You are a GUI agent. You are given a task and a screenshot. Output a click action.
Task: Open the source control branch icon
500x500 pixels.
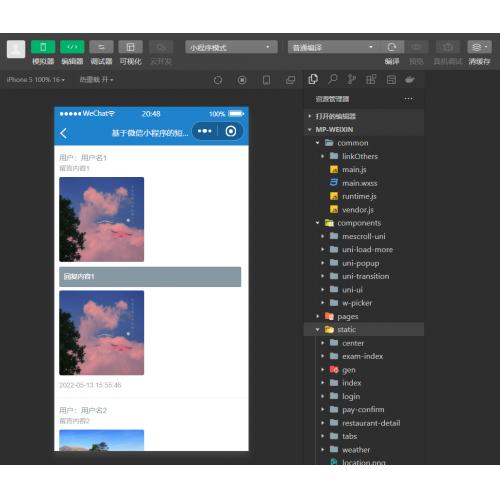click(351, 79)
